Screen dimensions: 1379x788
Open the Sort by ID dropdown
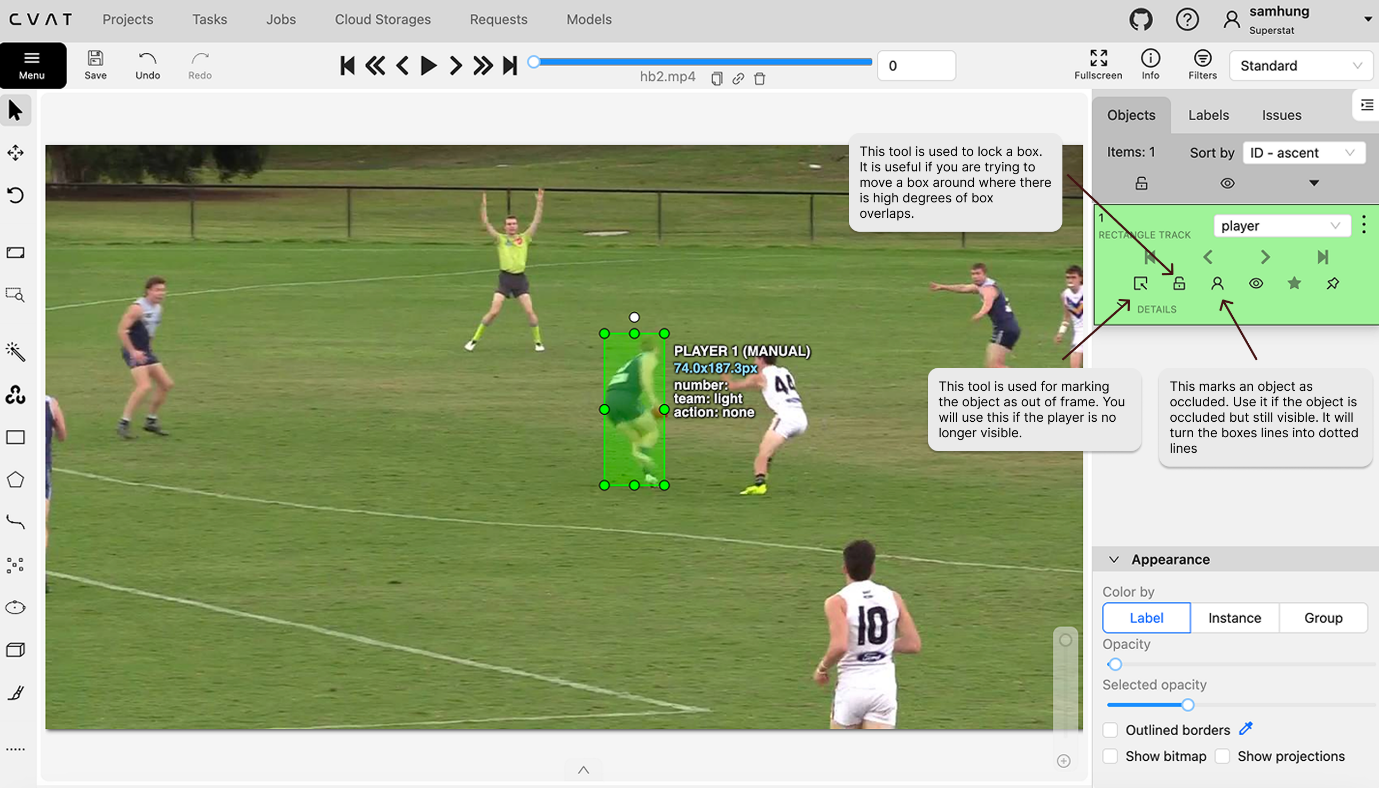[x=1303, y=152]
